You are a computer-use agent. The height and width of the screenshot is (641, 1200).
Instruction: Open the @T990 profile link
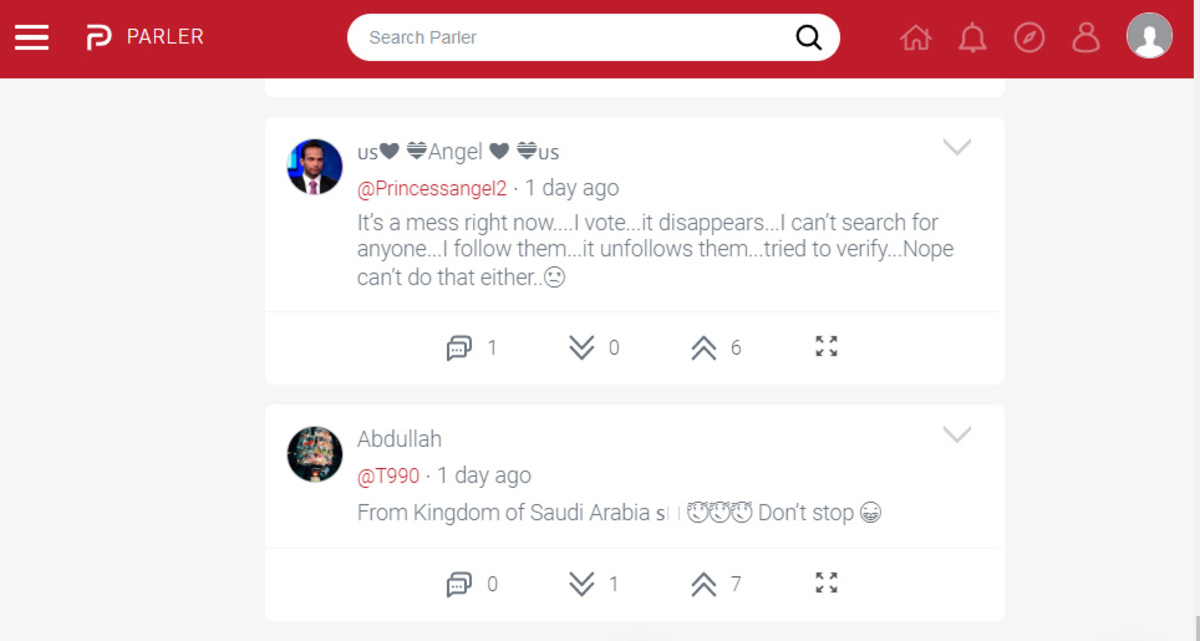(388, 476)
